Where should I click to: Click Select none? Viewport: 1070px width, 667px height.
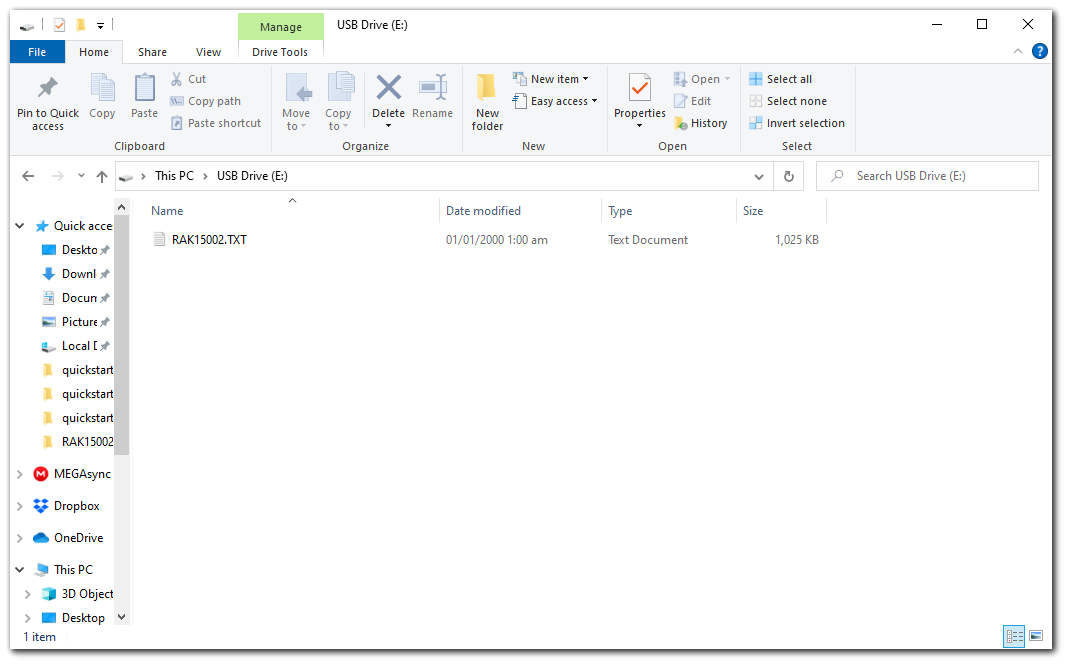click(x=788, y=101)
